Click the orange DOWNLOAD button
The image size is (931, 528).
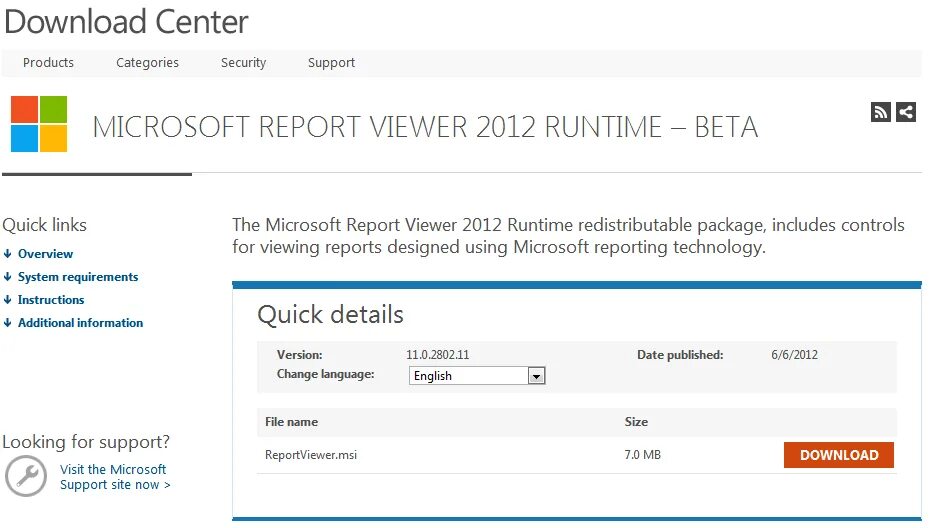tap(838, 455)
